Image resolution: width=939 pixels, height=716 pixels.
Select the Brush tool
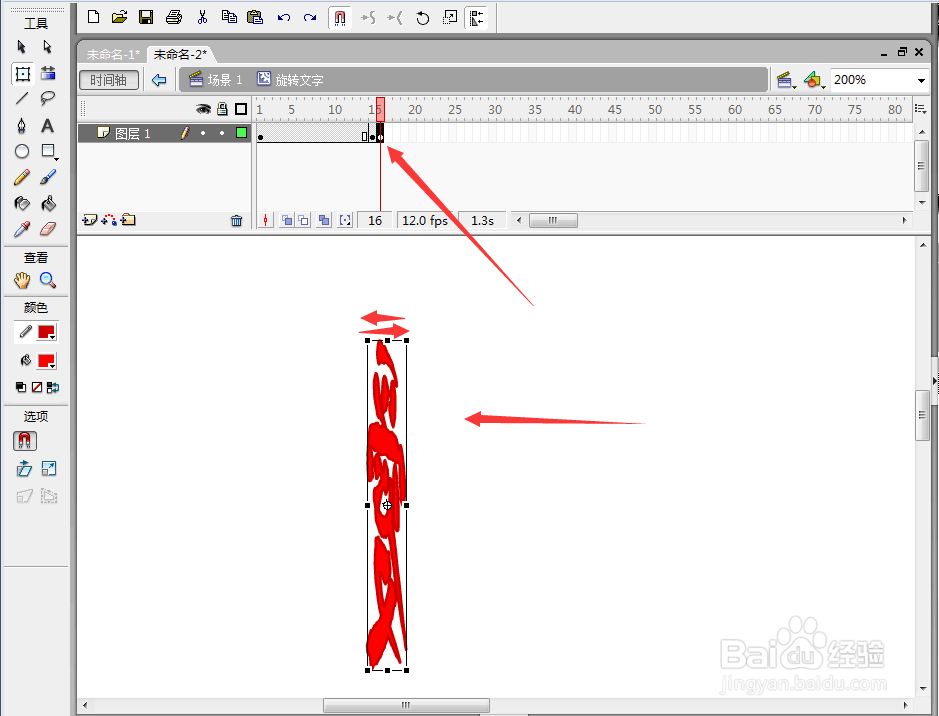coord(48,177)
